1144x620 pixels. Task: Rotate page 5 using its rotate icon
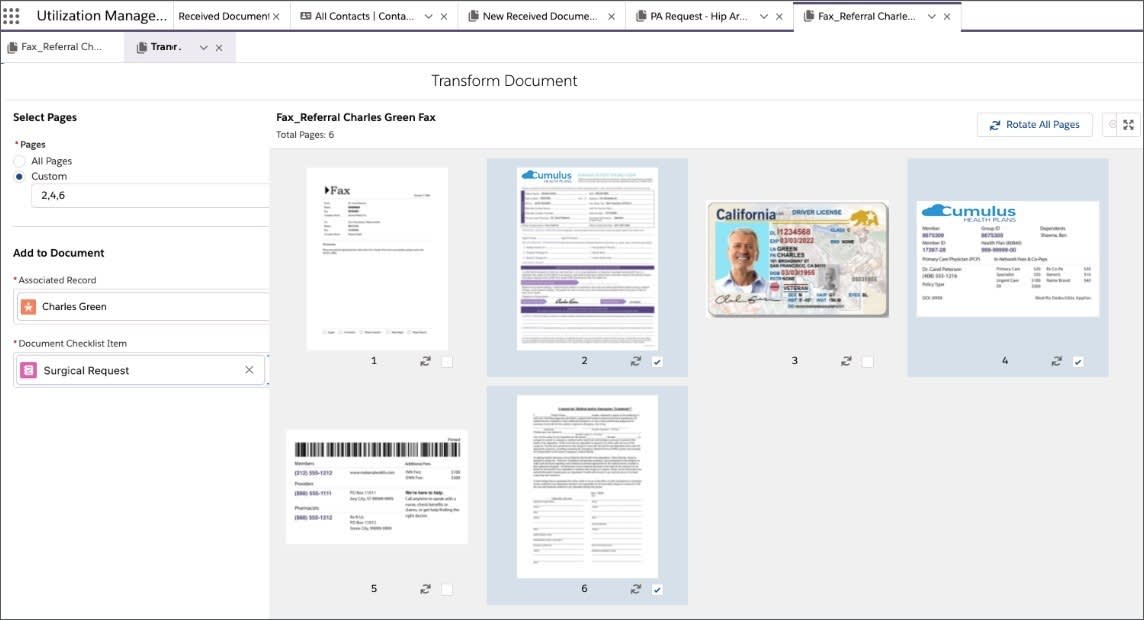coord(425,589)
